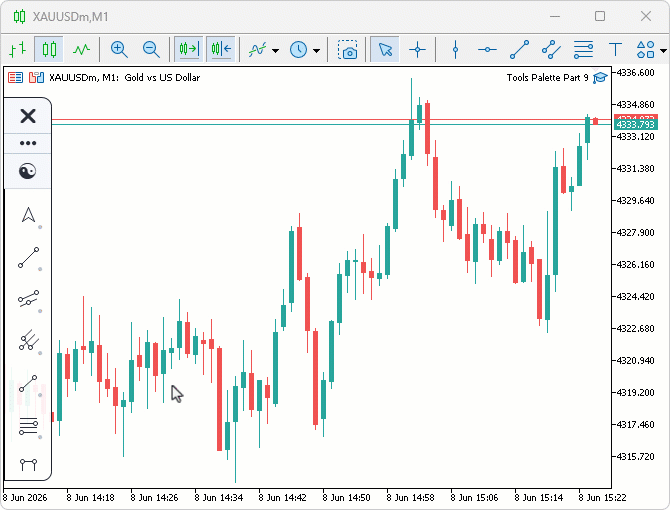Click the 4333.793 bid price label
The width and height of the screenshot is (670, 510).
click(635, 124)
